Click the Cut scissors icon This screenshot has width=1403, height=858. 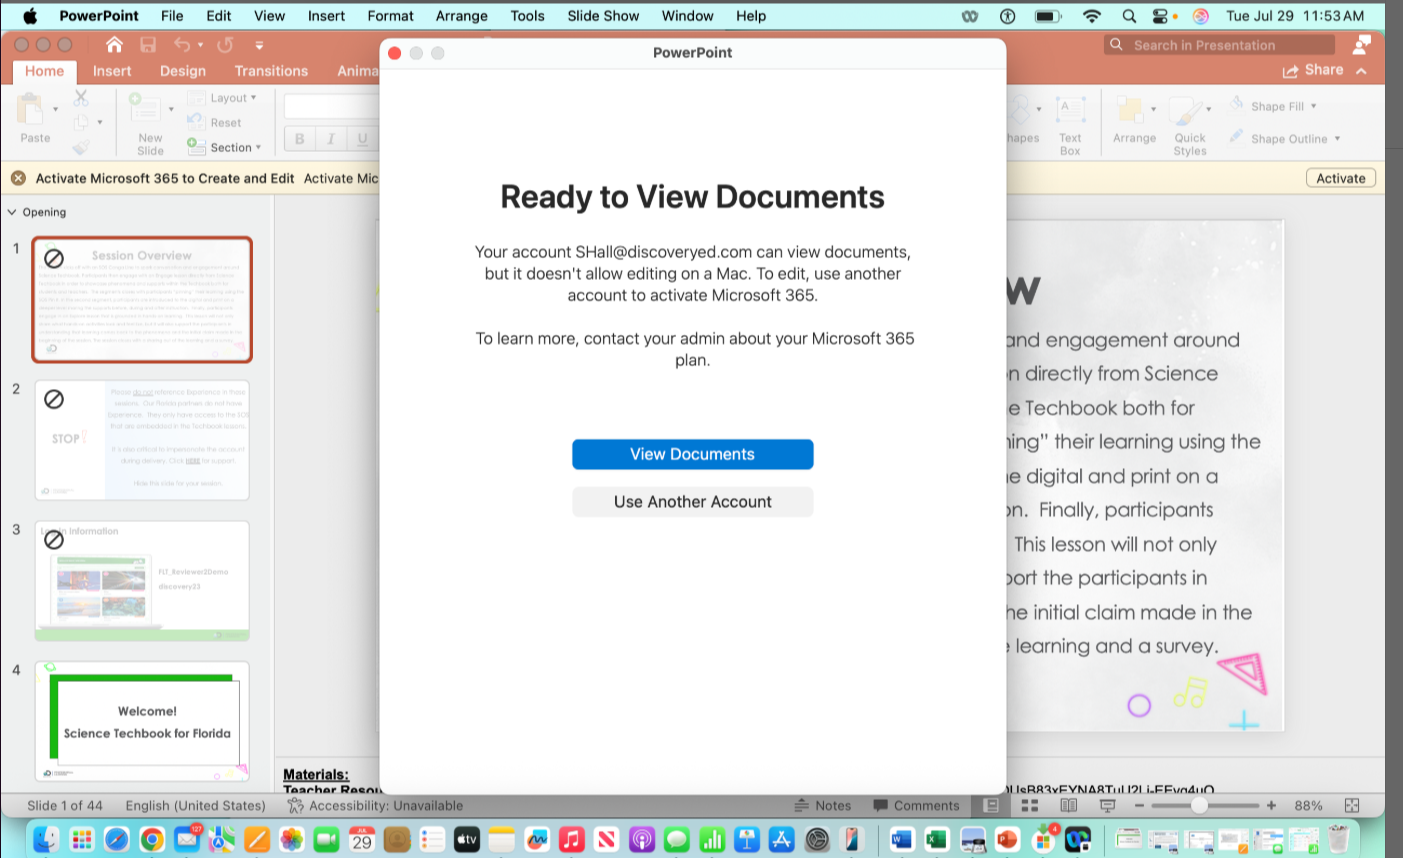81,98
